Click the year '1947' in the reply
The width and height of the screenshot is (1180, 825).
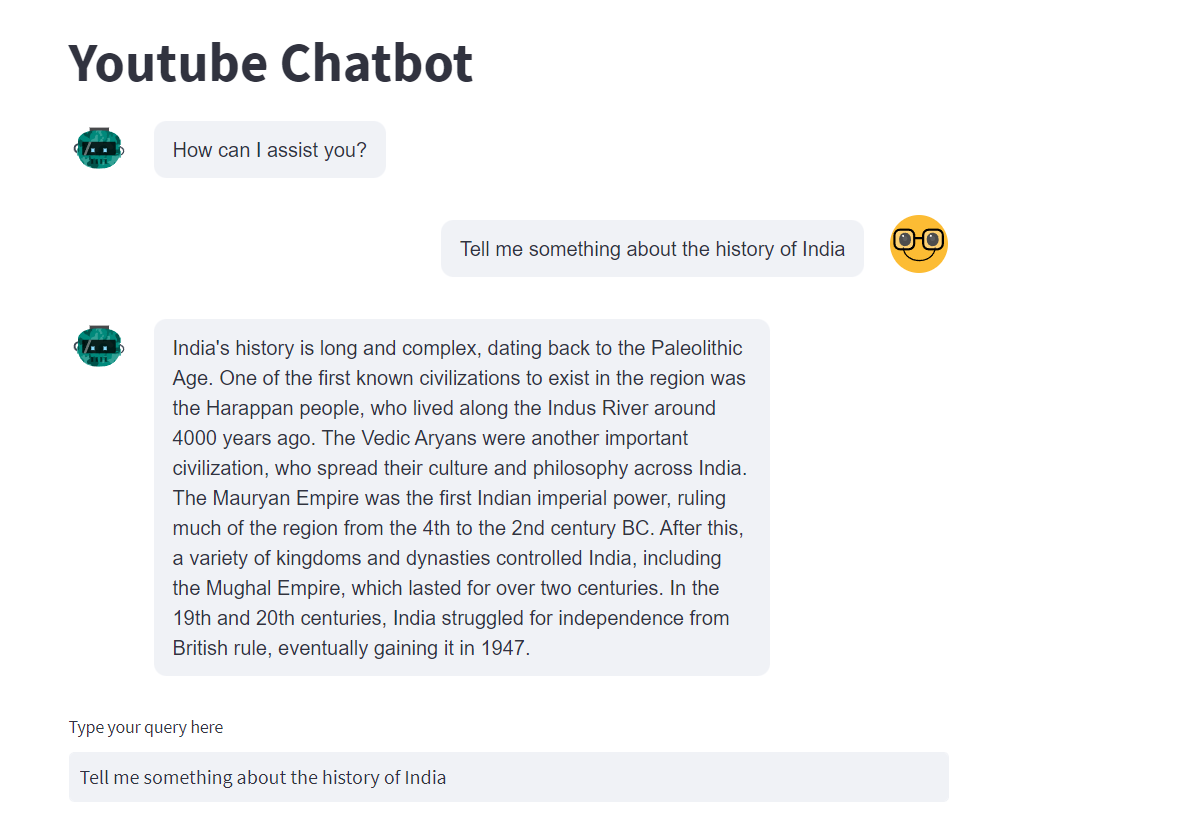tap(503, 648)
